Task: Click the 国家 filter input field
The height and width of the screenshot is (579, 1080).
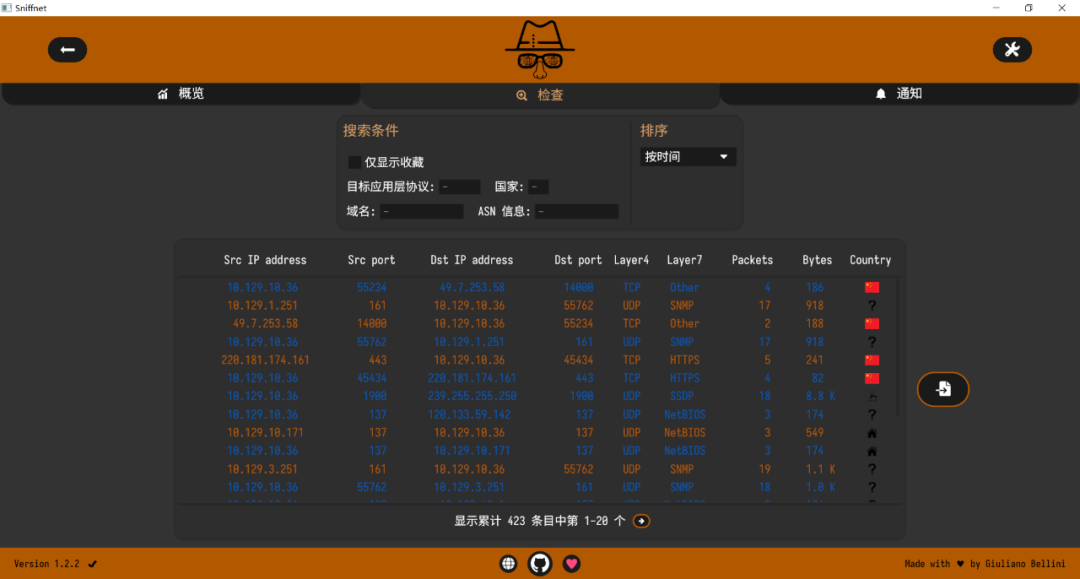Action: [x=538, y=187]
